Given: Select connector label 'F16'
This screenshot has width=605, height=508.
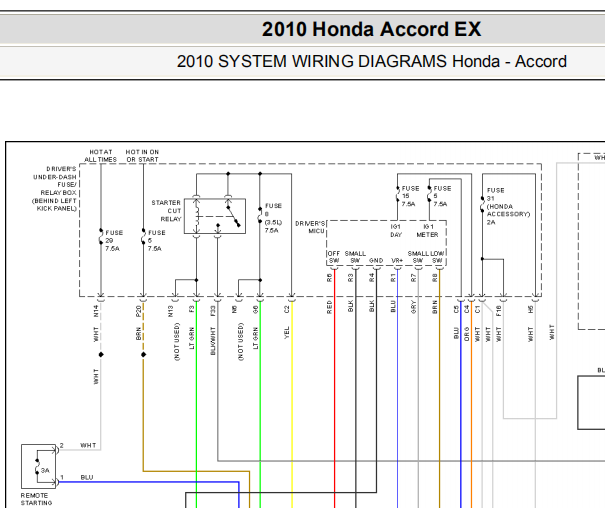Looking at the screenshot, I should (498, 311).
